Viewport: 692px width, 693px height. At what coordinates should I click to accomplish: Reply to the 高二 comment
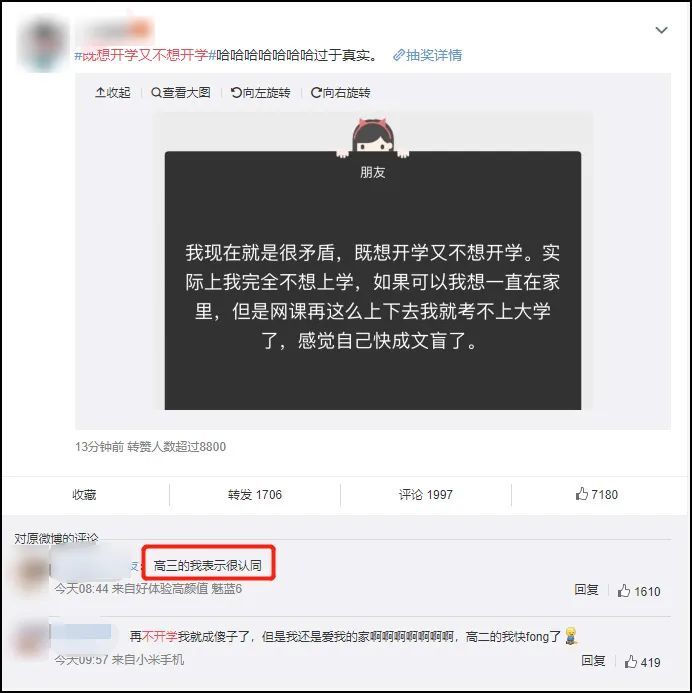pyautogui.click(x=593, y=661)
